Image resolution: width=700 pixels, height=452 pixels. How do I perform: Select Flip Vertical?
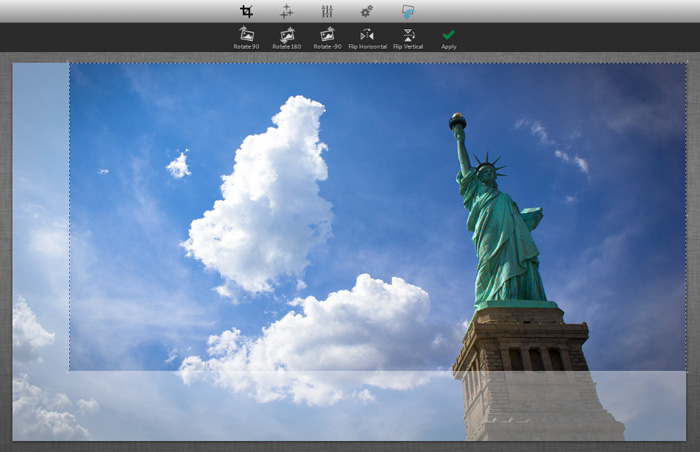click(408, 38)
